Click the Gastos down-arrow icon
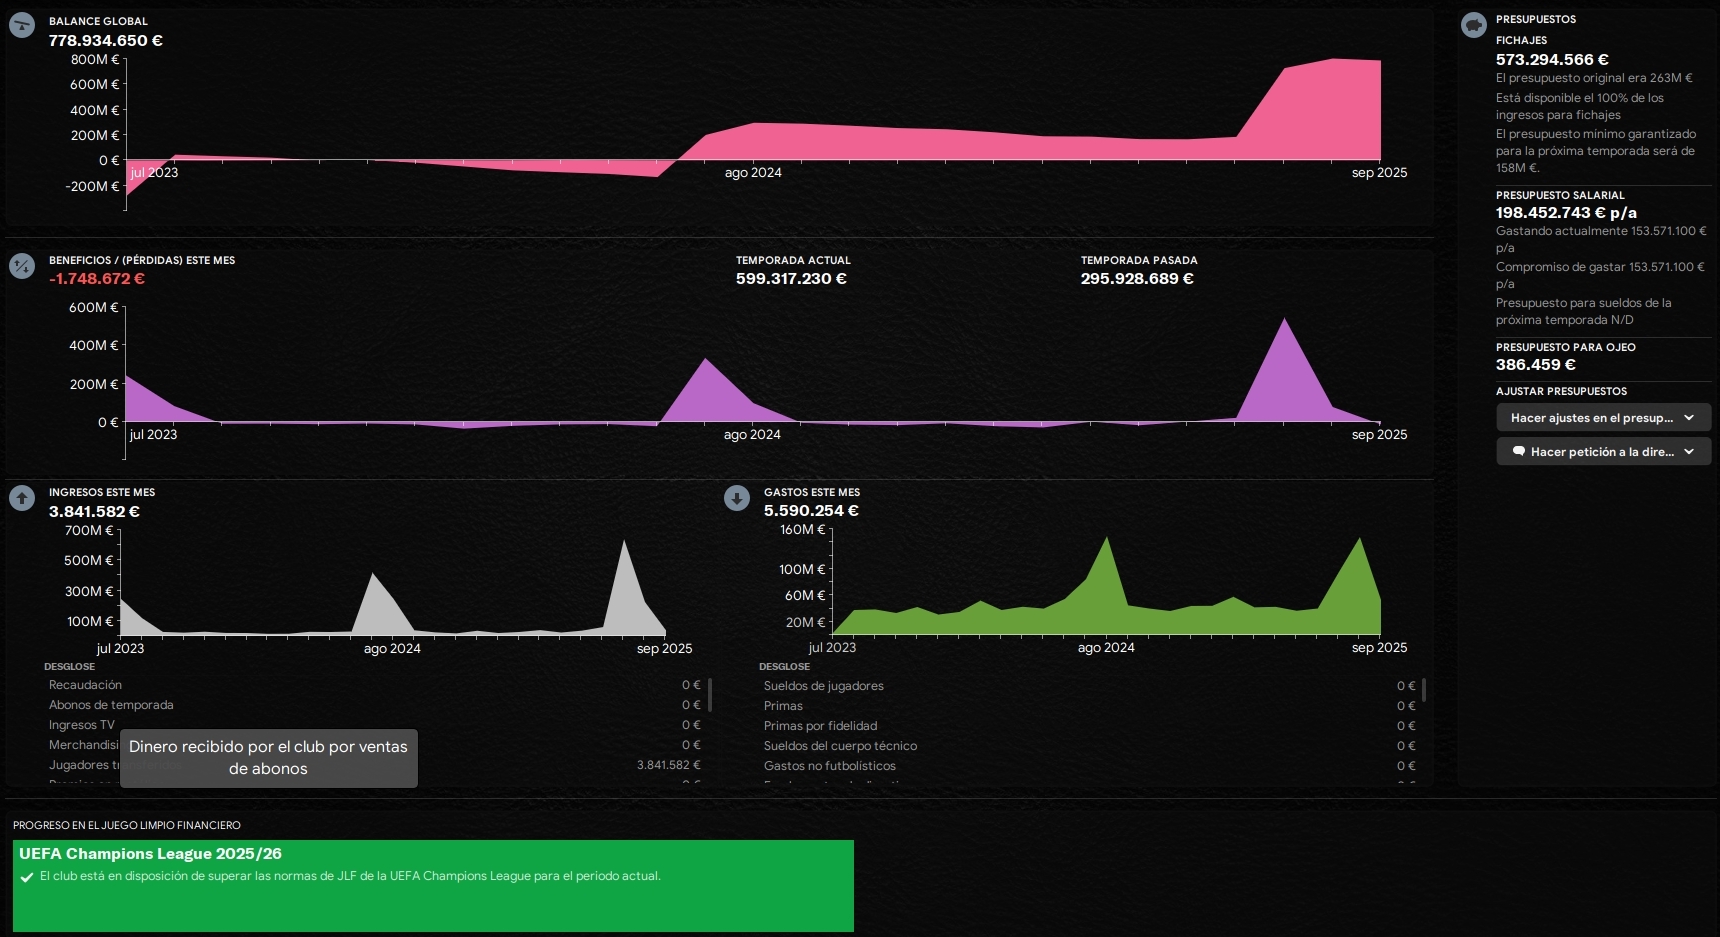The height and width of the screenshot is (937, 1720). pos(737,498)
